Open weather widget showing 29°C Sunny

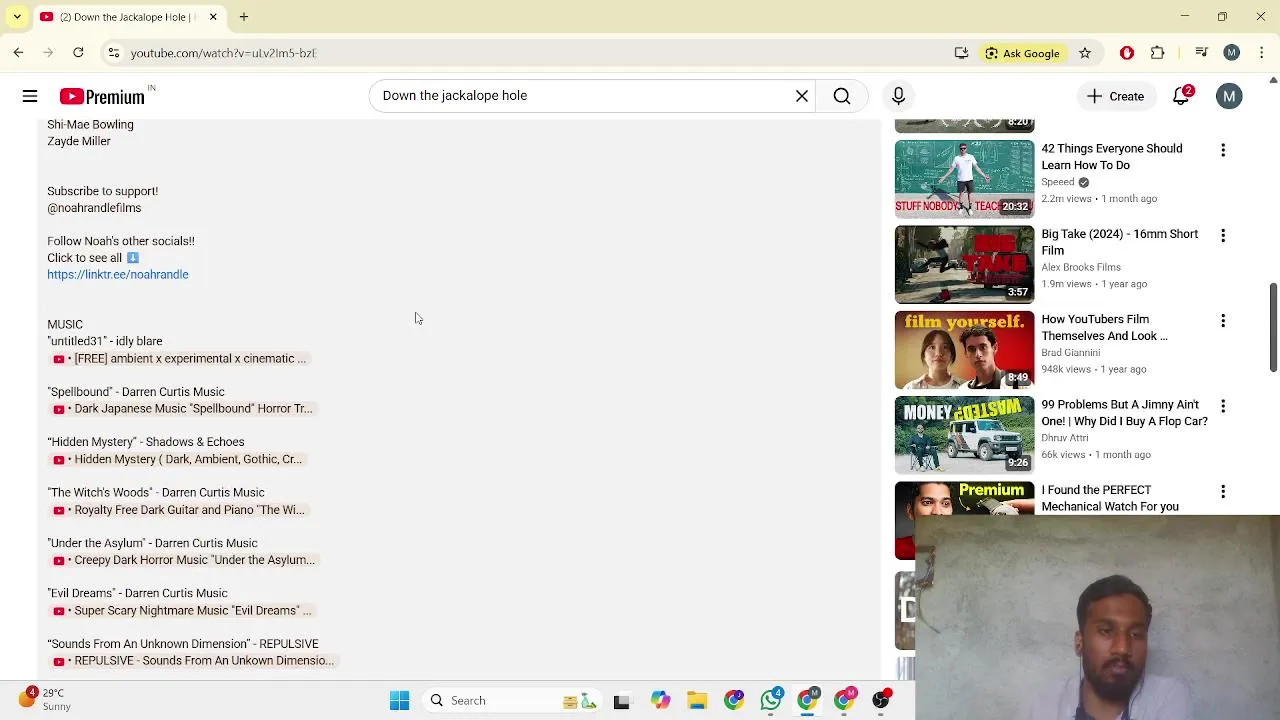click(x=44, y=699)
